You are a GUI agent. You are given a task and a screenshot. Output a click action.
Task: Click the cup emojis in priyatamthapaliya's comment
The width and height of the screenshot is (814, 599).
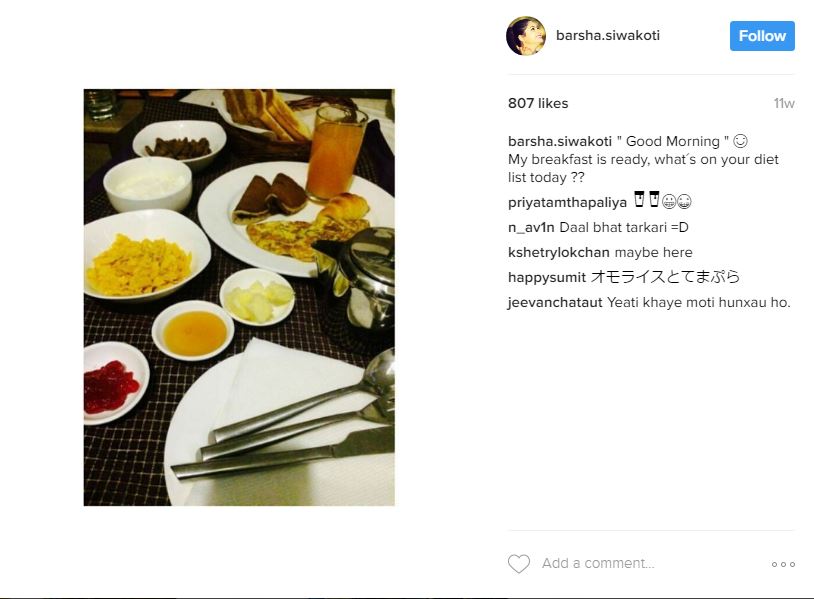pyautogui.click(x=646, y=199)
